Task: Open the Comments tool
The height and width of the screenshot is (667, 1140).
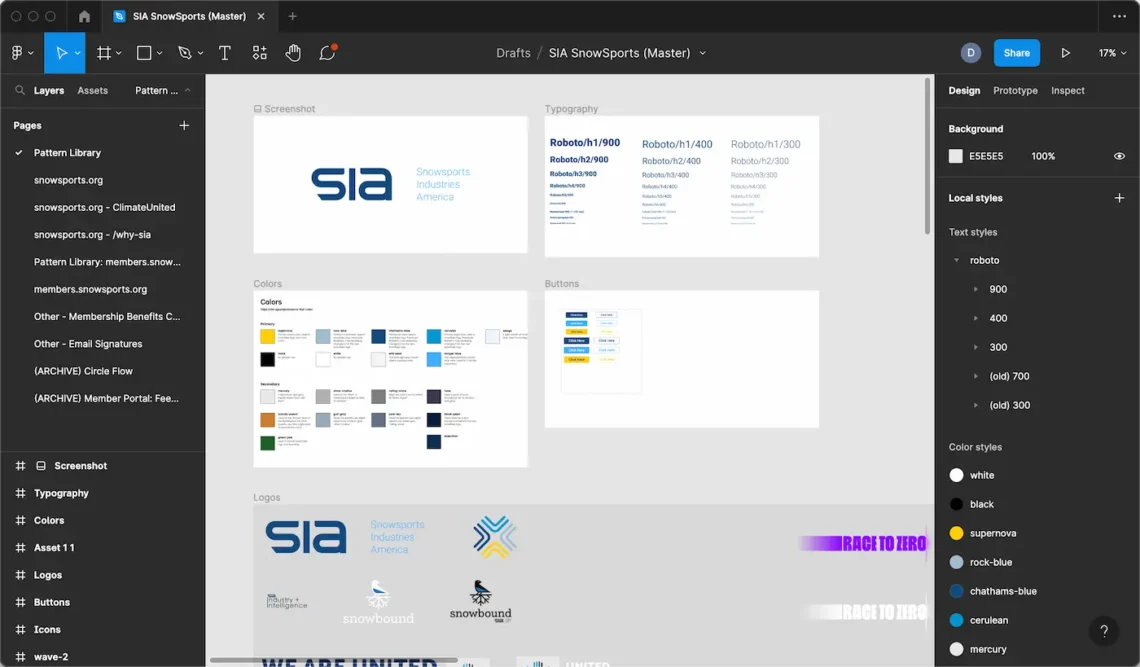Action: point(327,52)
